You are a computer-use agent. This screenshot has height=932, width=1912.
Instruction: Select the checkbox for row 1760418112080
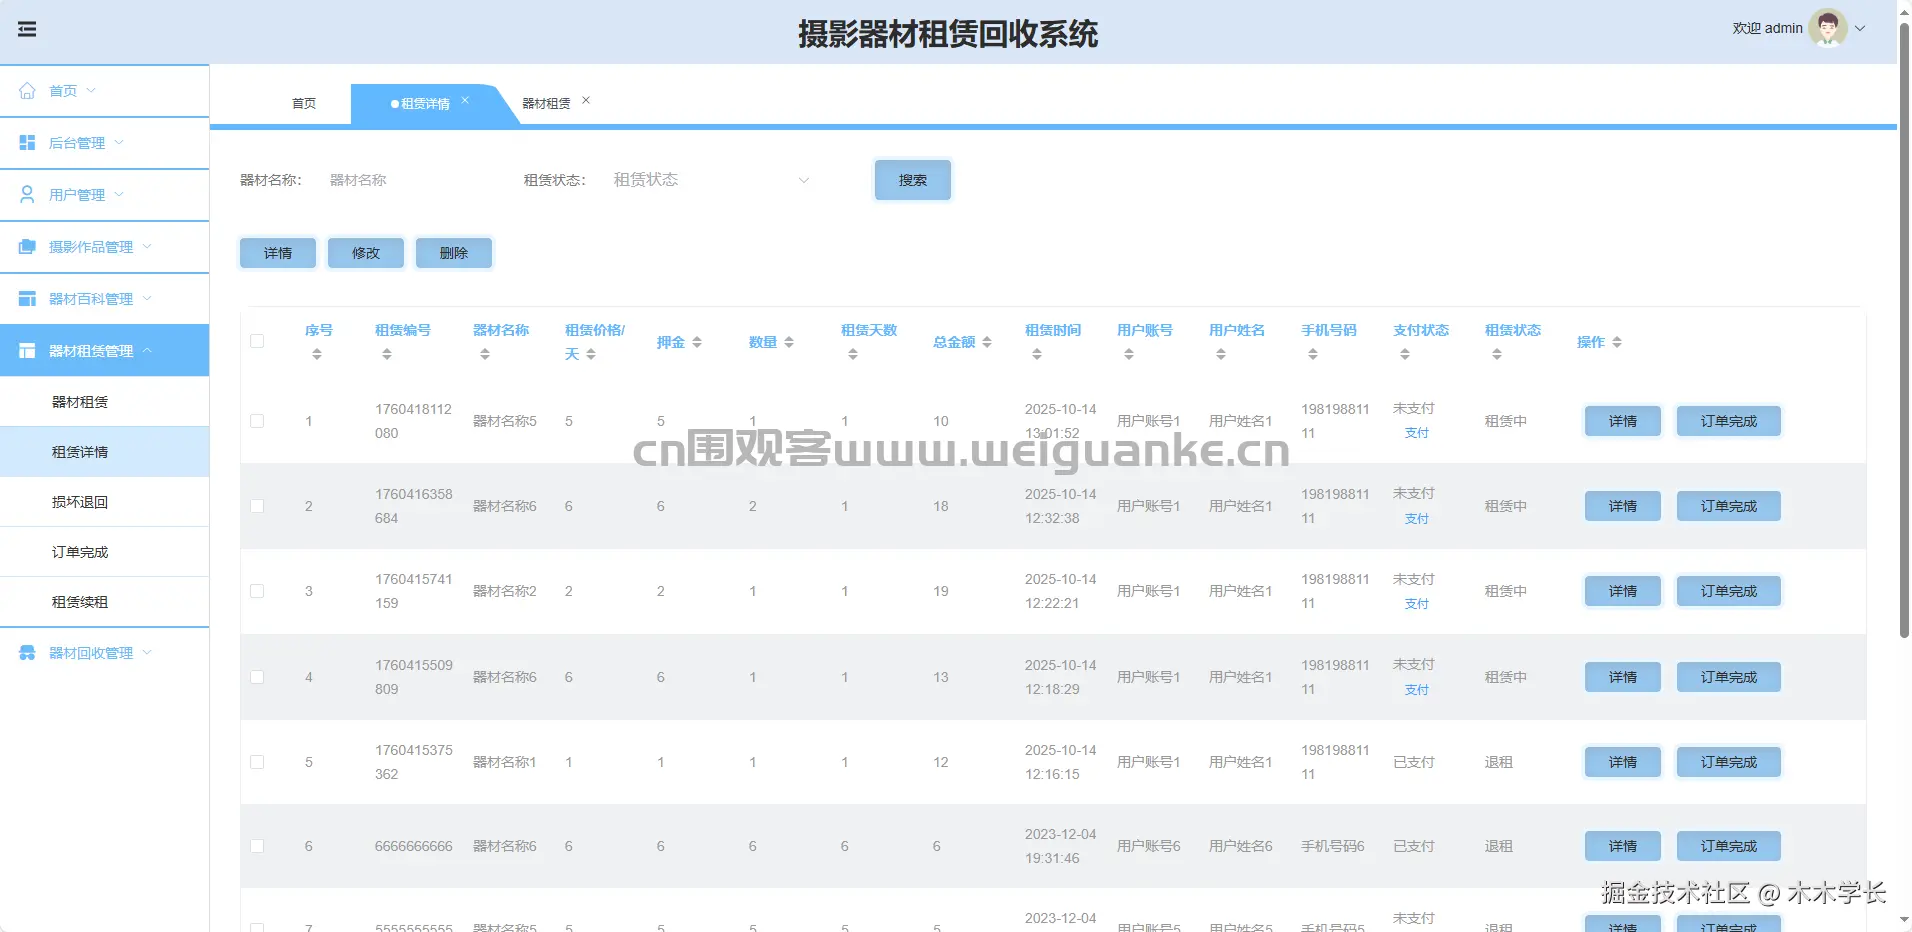tap(257, 421)
